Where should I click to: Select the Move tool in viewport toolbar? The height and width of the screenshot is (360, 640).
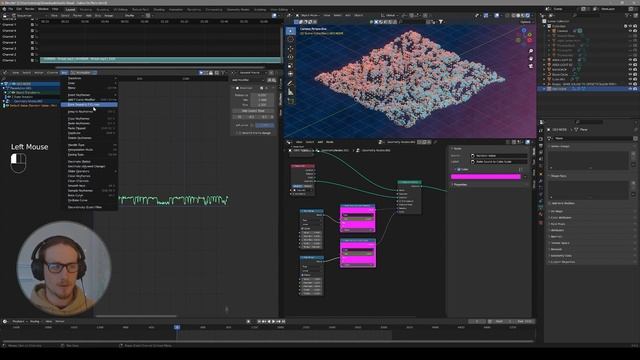point(290,49)
